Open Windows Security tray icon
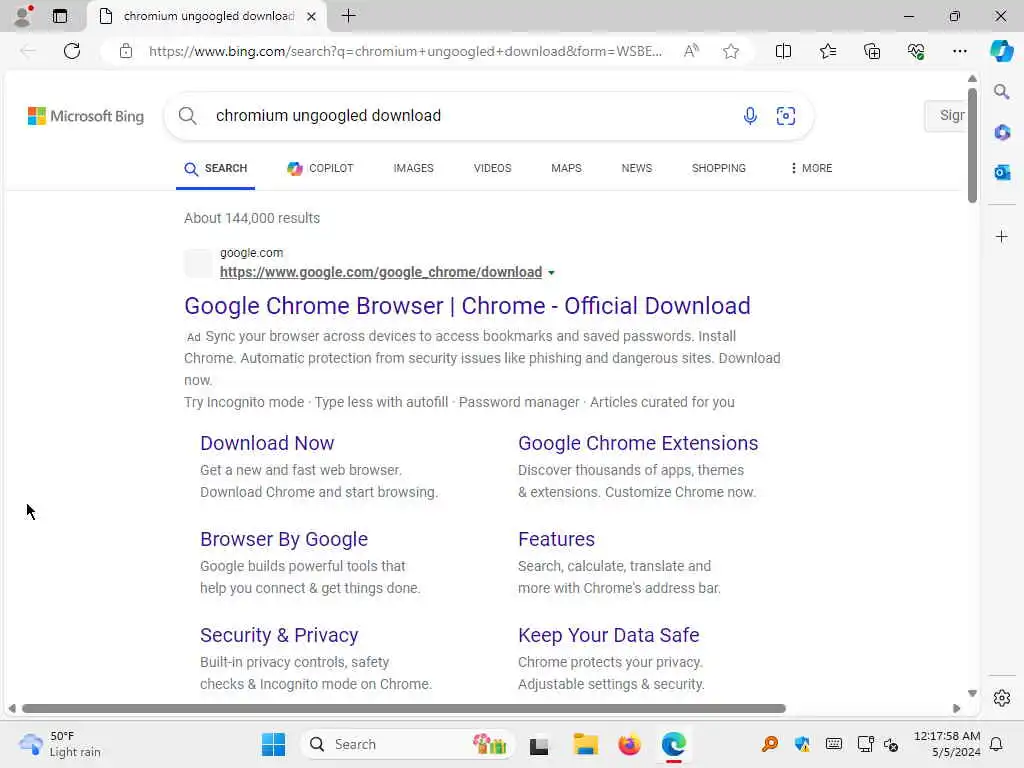Viewport: 1024px width, 768px height. pos(802,744)
